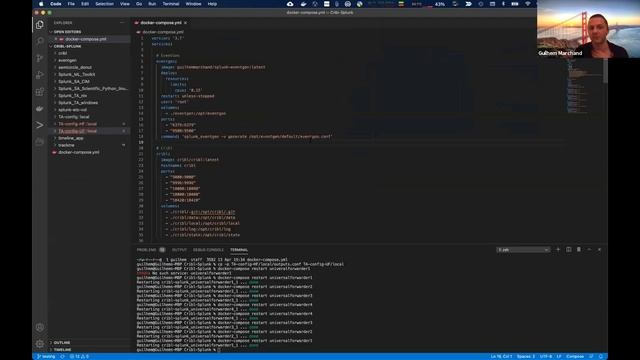Open the Explorer more actions ellipsis
Image resolution: width=640 pixels, height=360 pixels.
click(x=122, y=23)
